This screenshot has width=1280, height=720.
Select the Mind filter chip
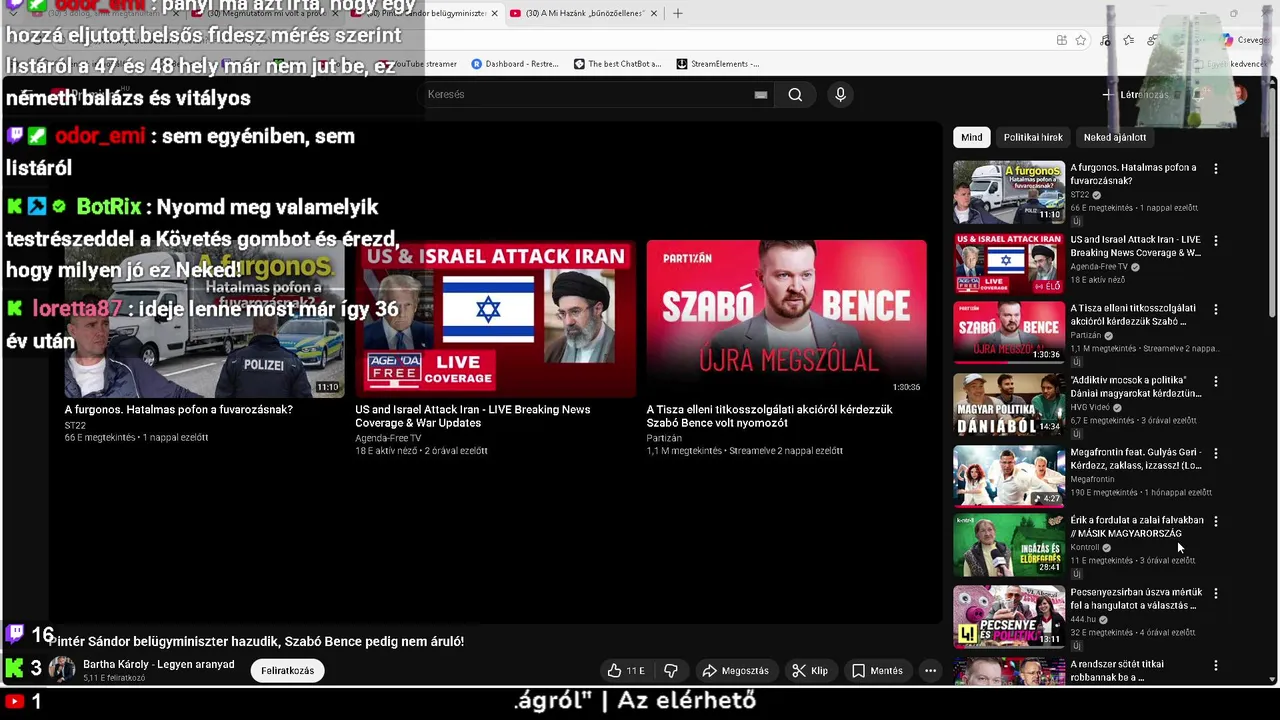click(972, 137)
